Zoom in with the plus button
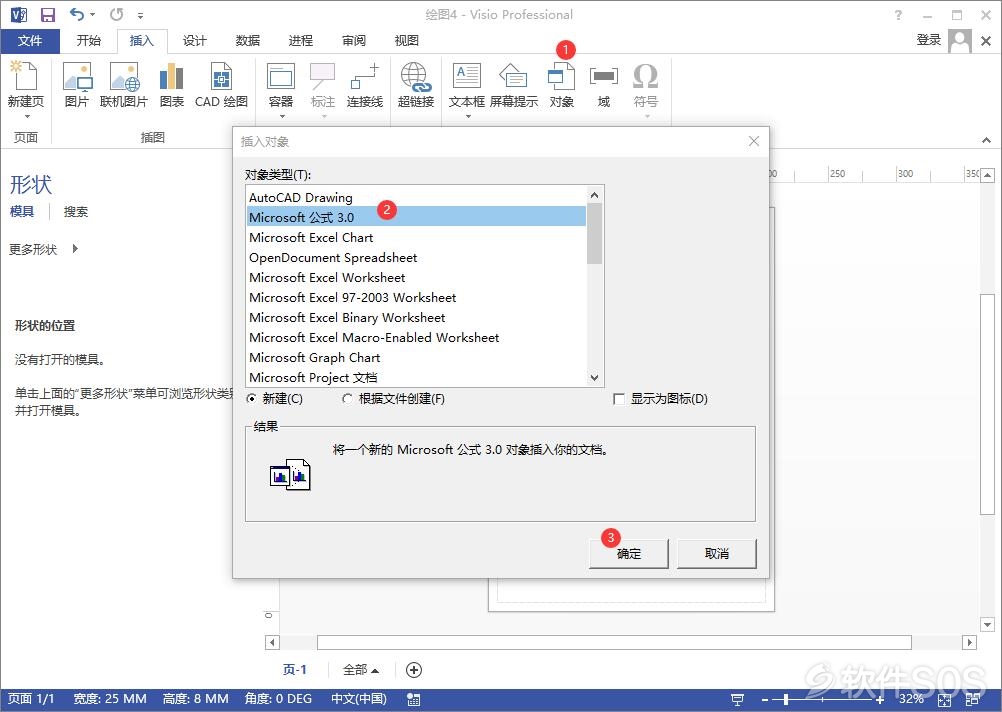1002x712 pixels. [x=880, y=700]
